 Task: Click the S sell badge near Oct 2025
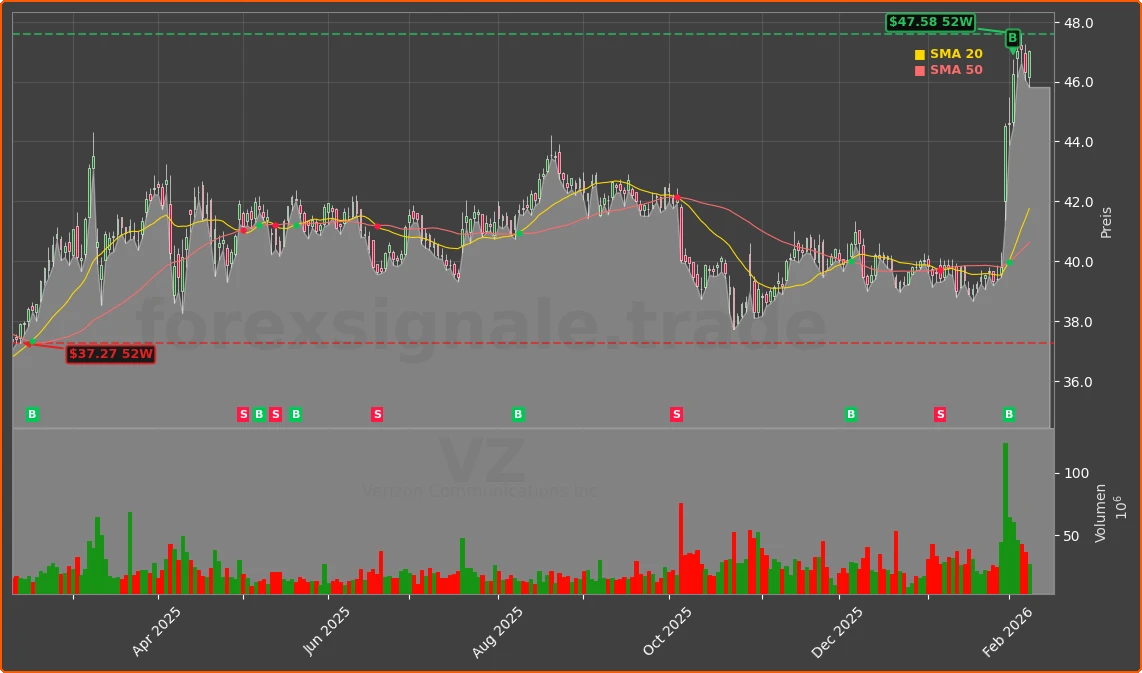(676, 413)
